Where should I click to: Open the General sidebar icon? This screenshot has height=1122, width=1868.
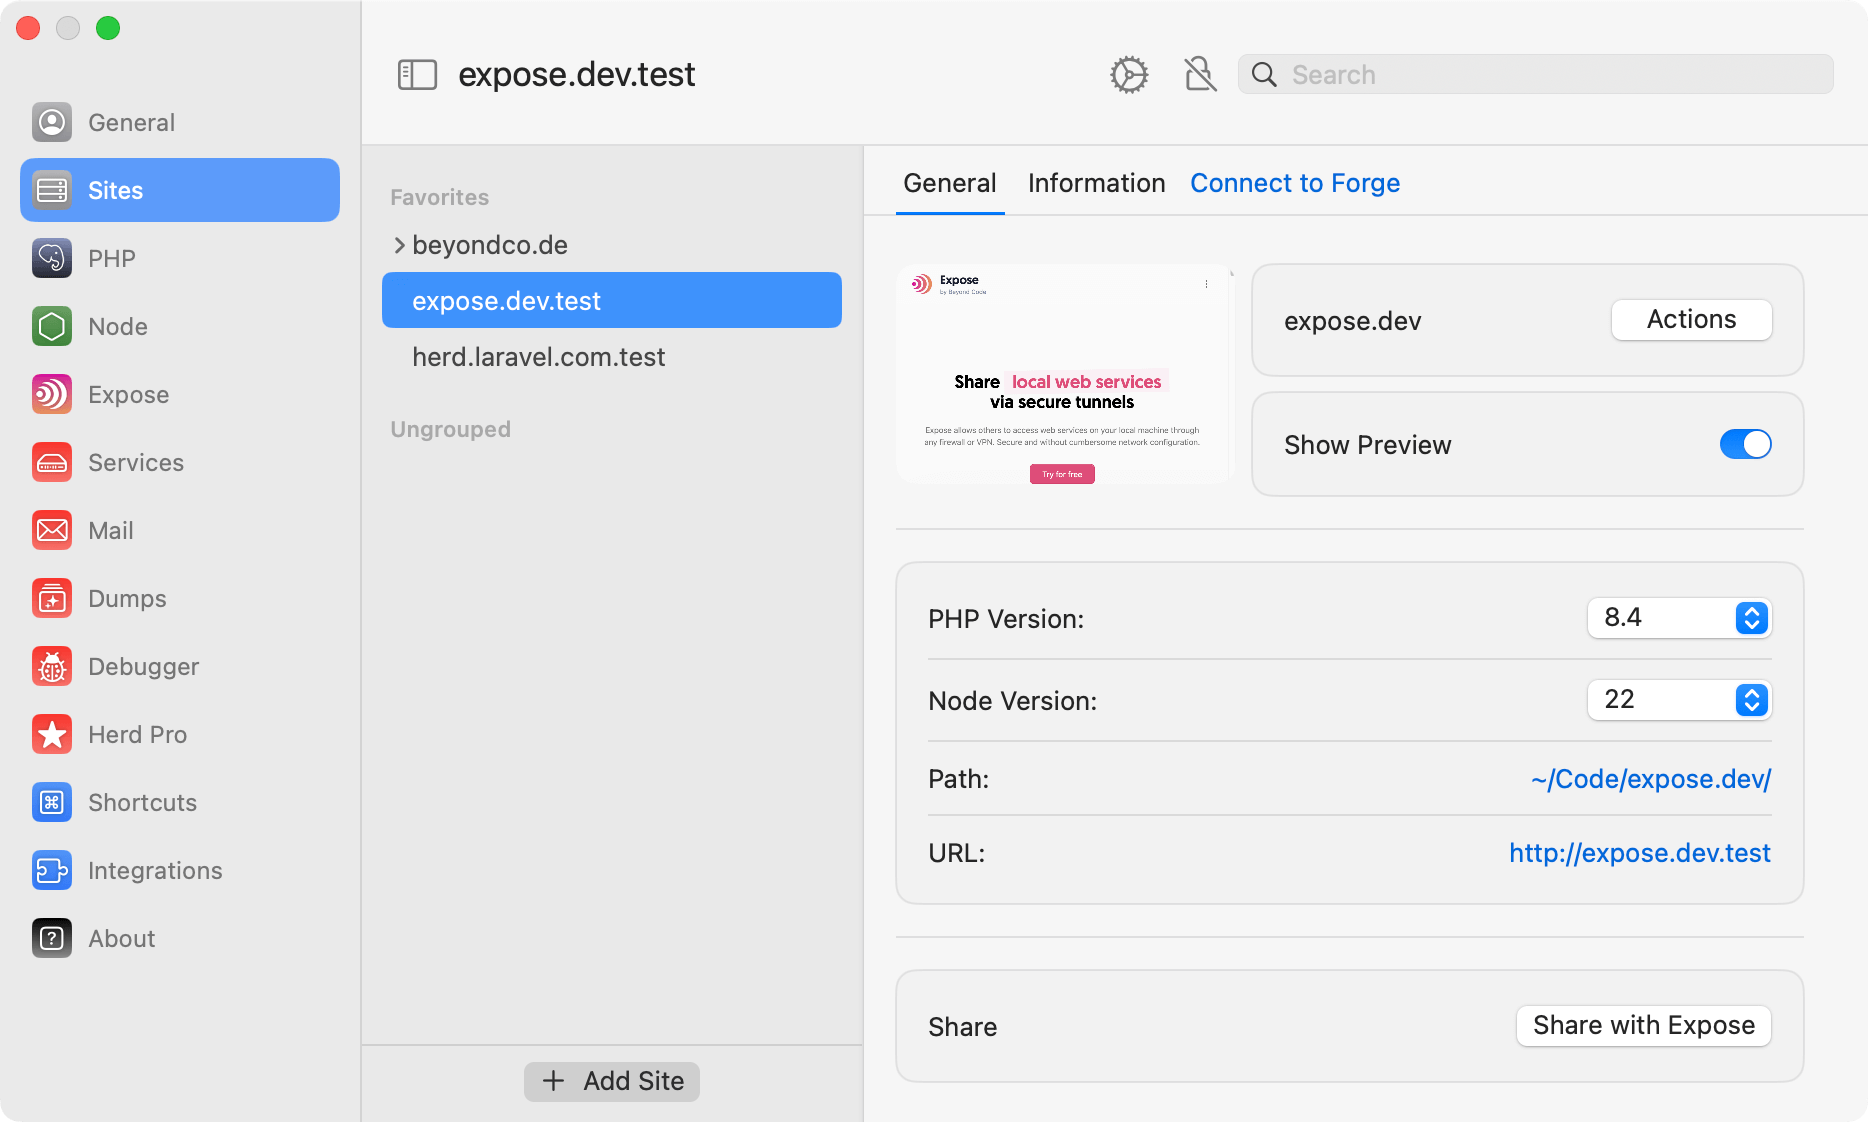52,122
